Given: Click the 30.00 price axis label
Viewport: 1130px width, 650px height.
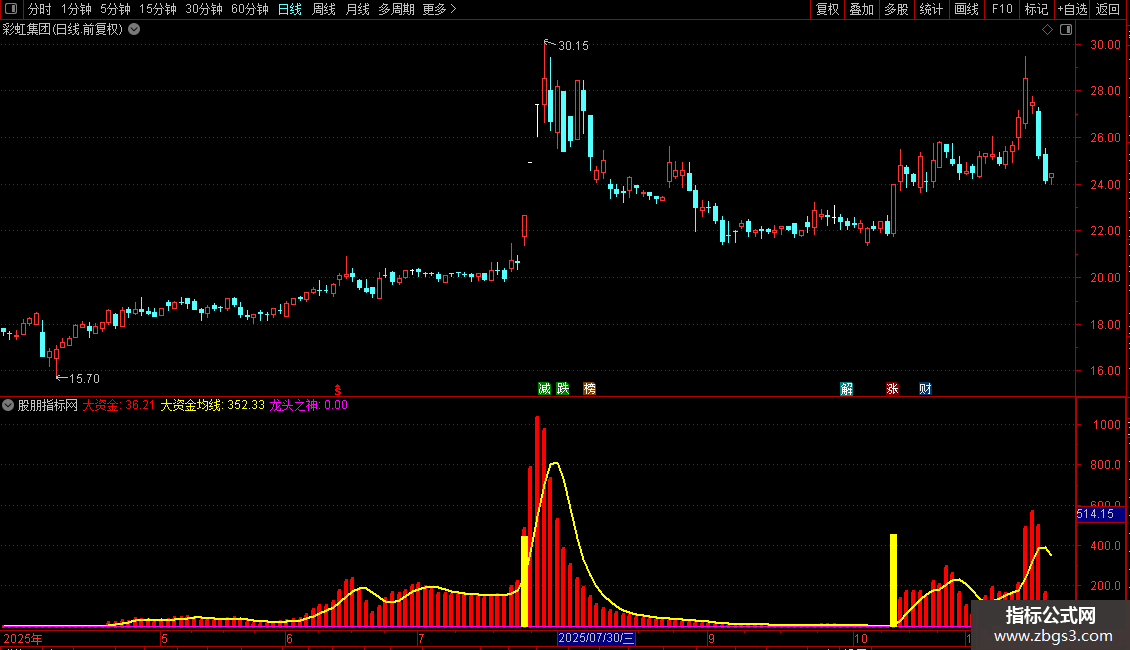Looking at the screenshot, I should (1105, 45).
